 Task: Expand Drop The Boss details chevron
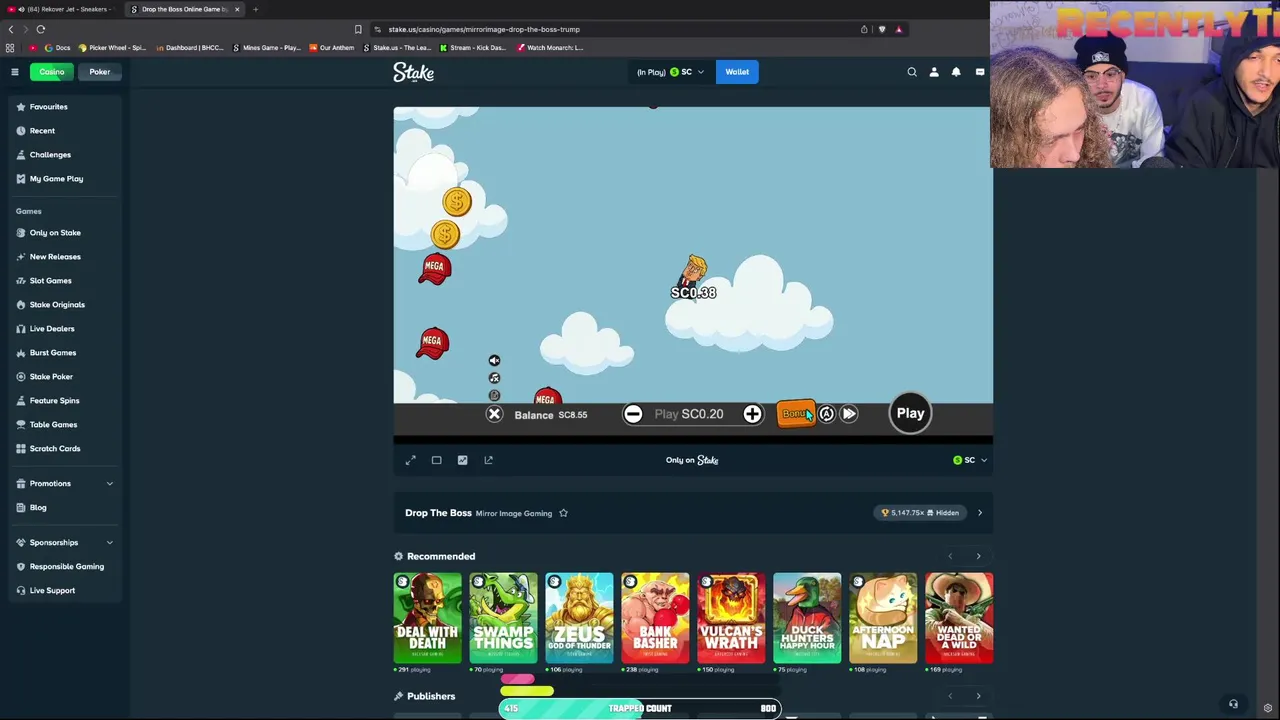pyautogui.click(x=979, y=513)
